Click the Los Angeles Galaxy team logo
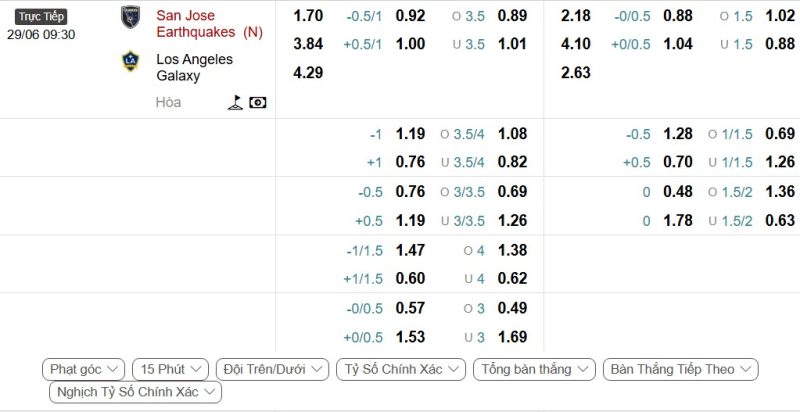This screenshot has height=412, width=800. point(131,61)
